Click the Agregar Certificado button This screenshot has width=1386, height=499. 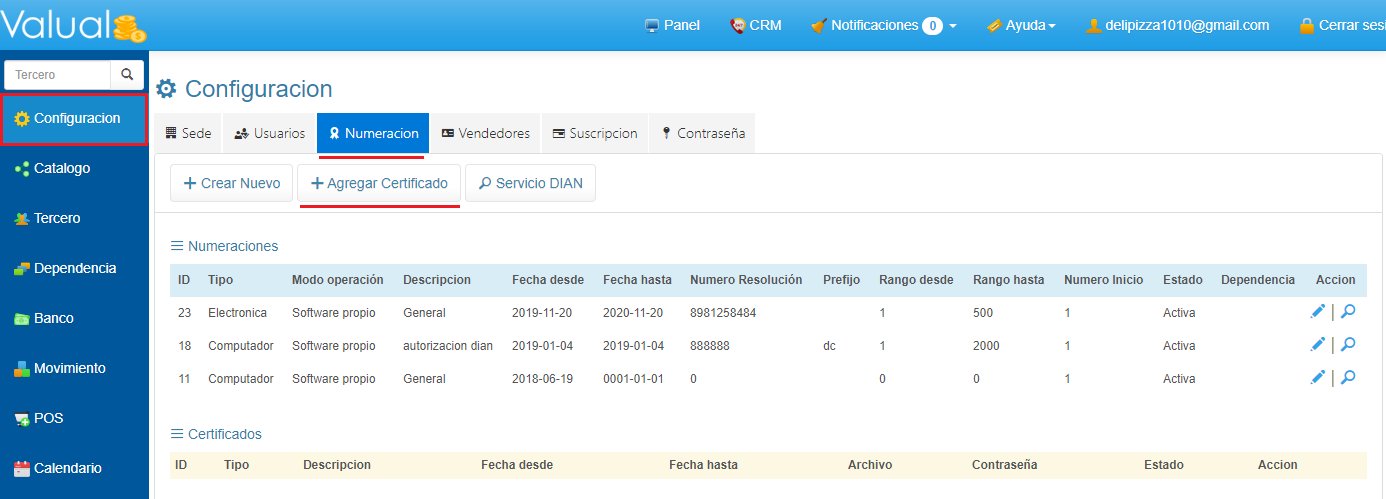379,183
